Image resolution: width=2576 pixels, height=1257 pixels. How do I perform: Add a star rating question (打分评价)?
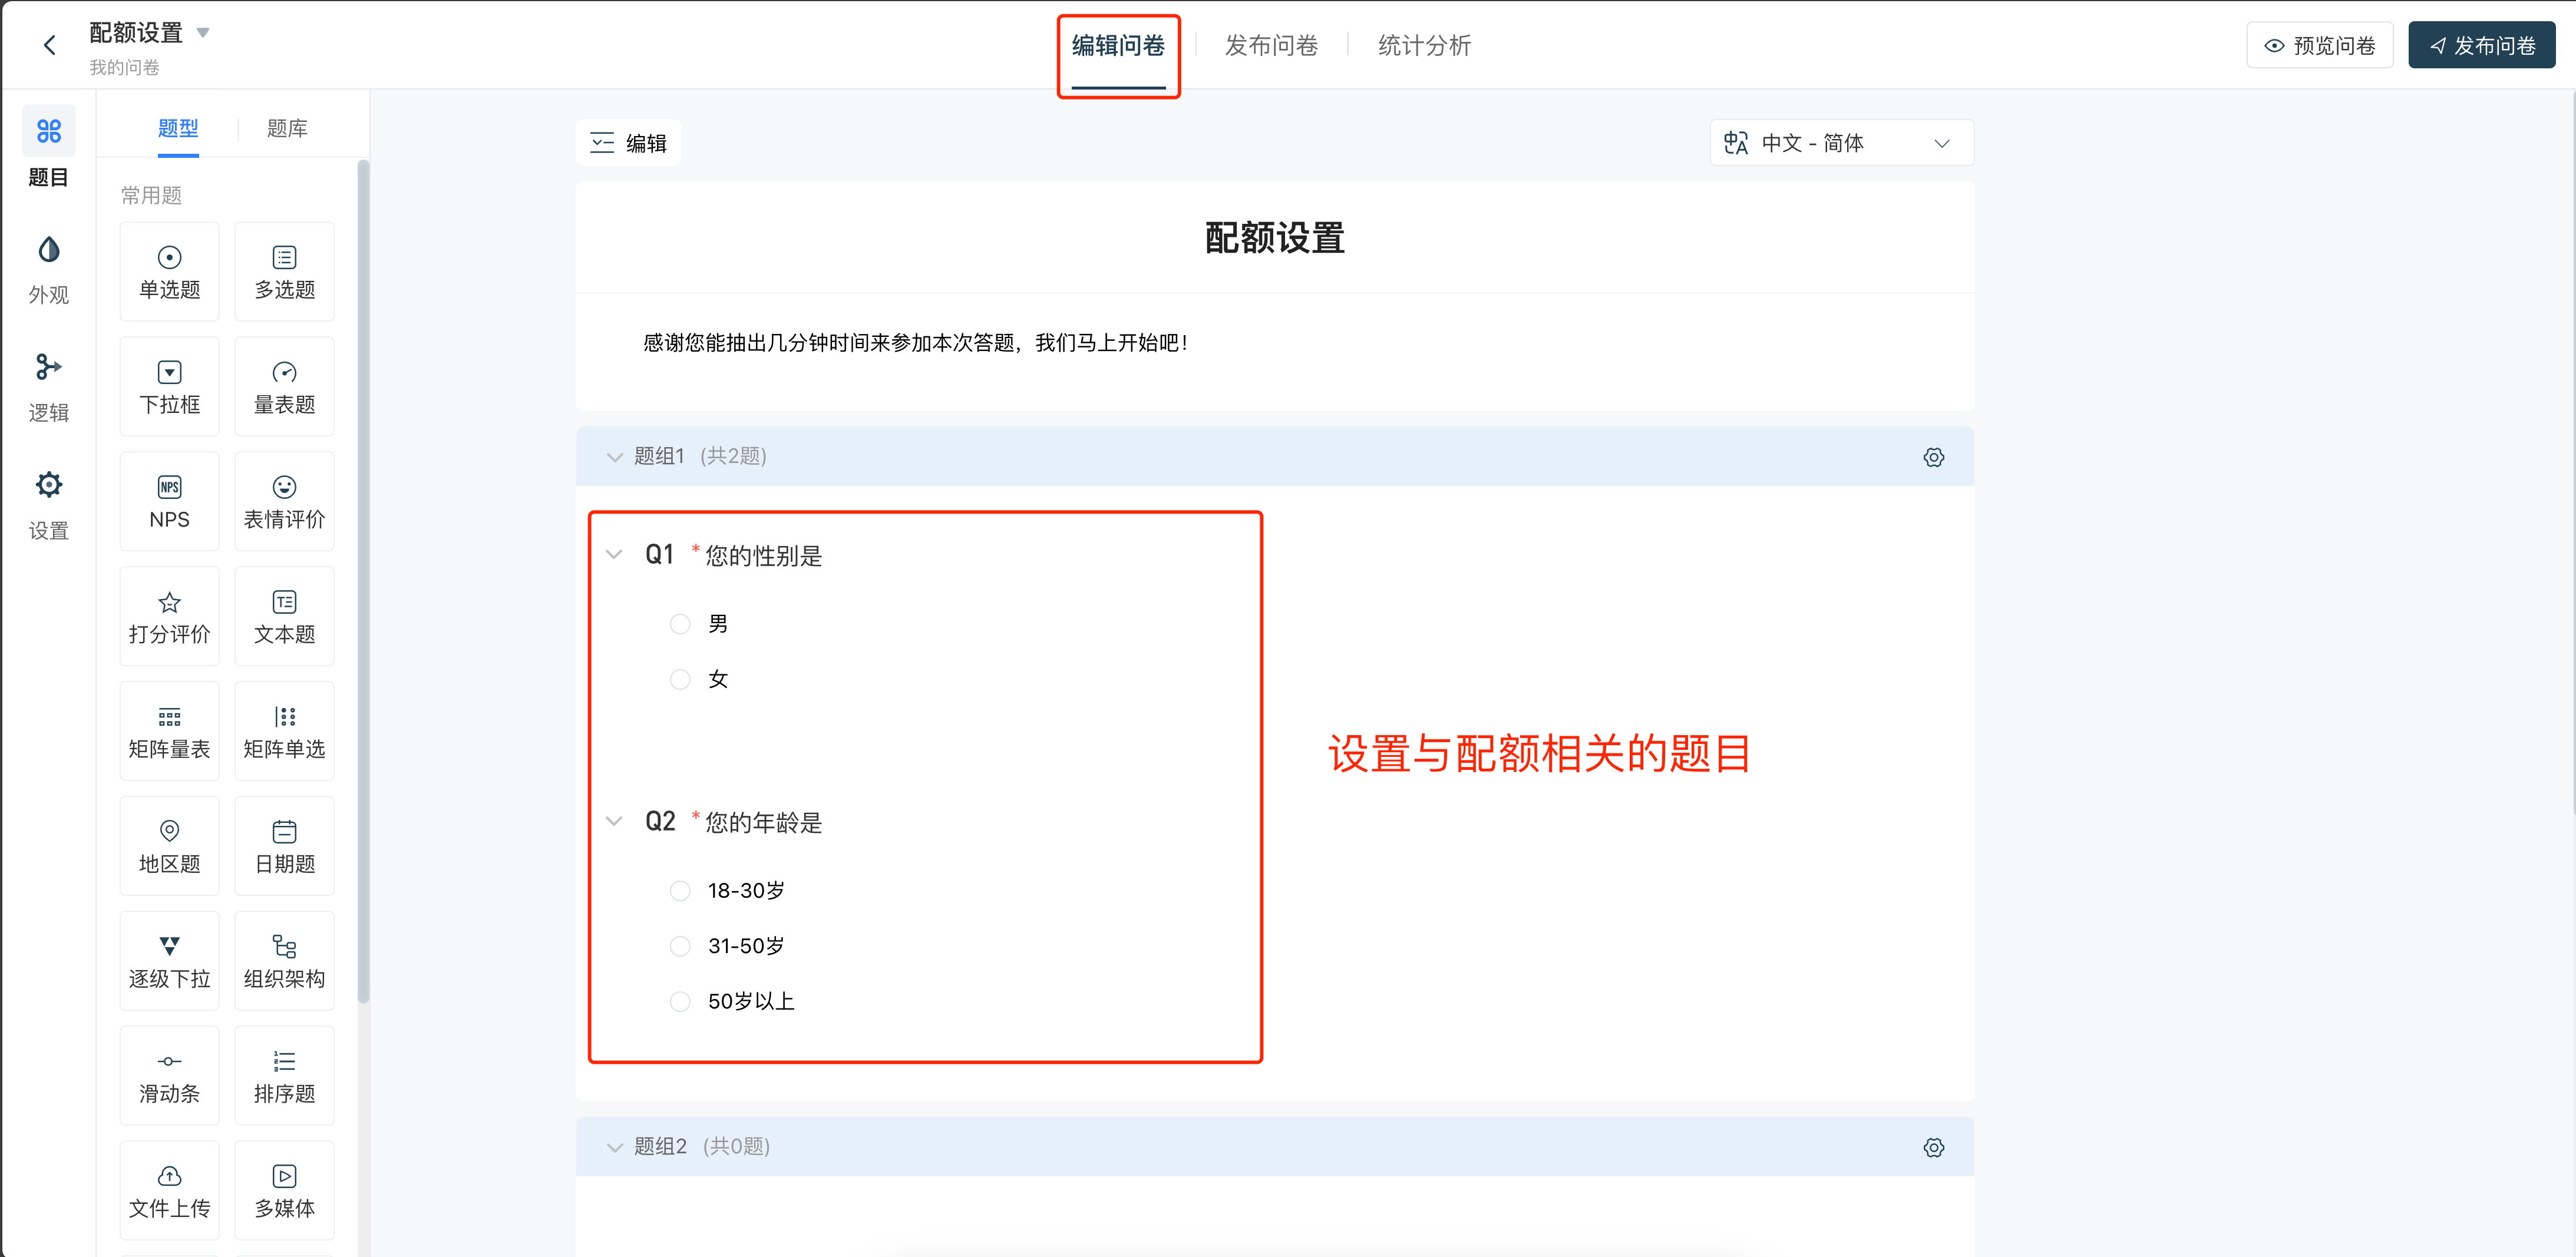pos(169,617)
